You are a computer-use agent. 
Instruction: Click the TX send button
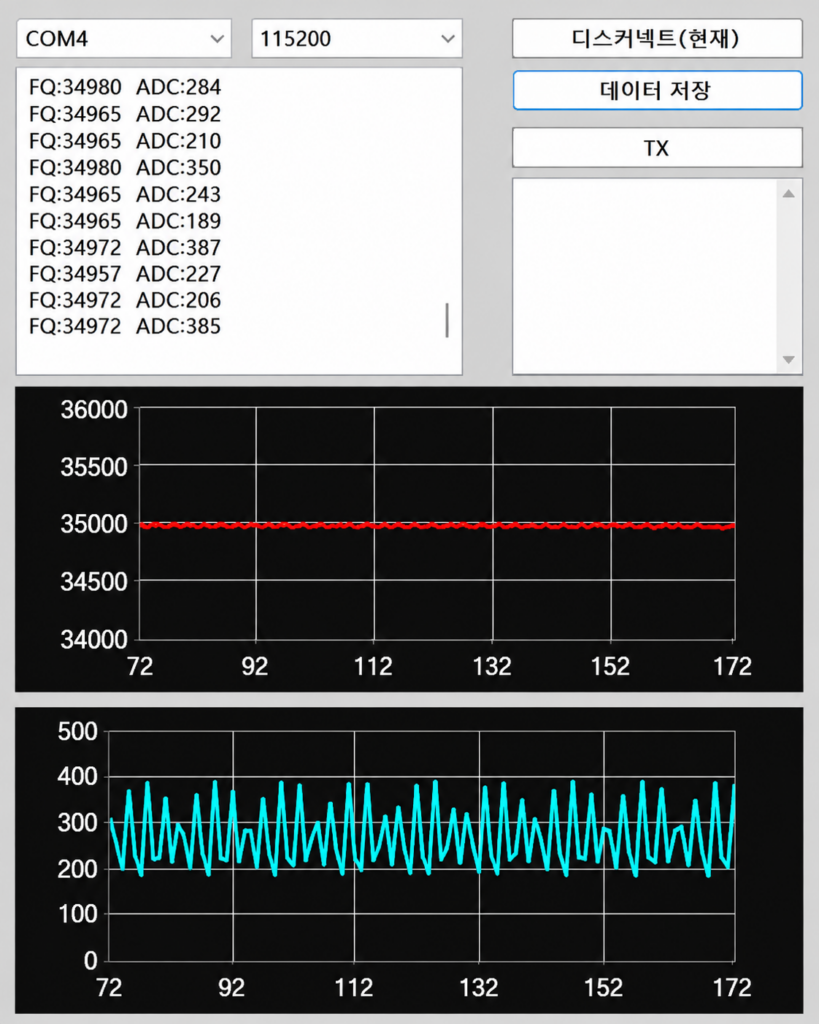(657, 148)
